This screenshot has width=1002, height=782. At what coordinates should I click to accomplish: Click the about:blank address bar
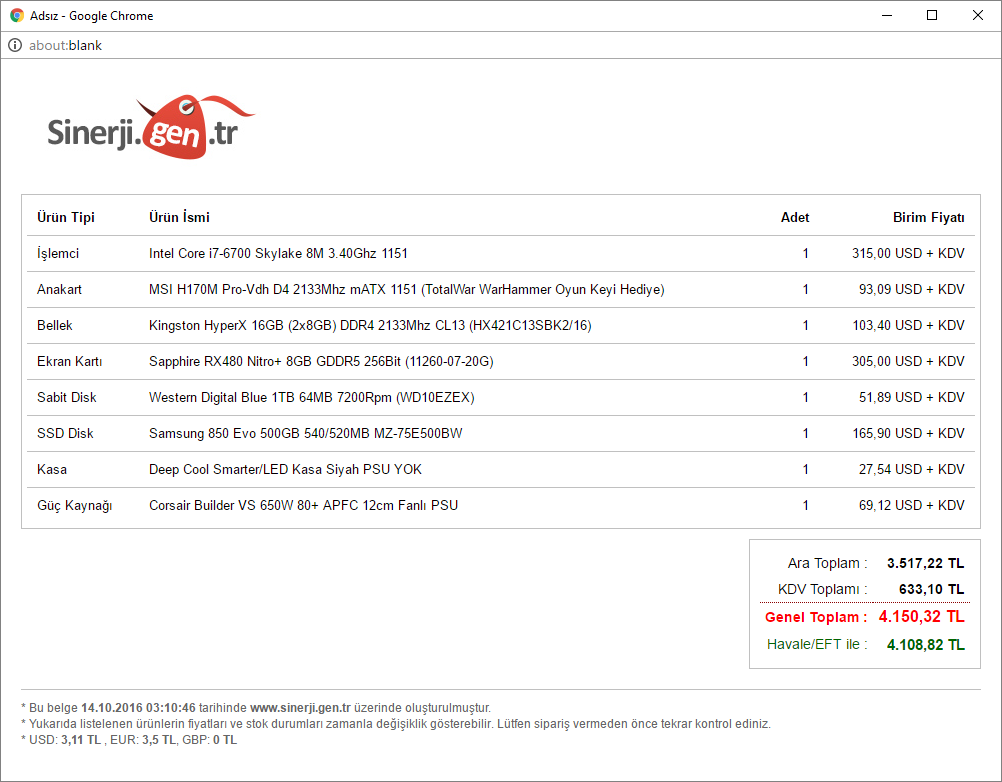click(501, 45)
